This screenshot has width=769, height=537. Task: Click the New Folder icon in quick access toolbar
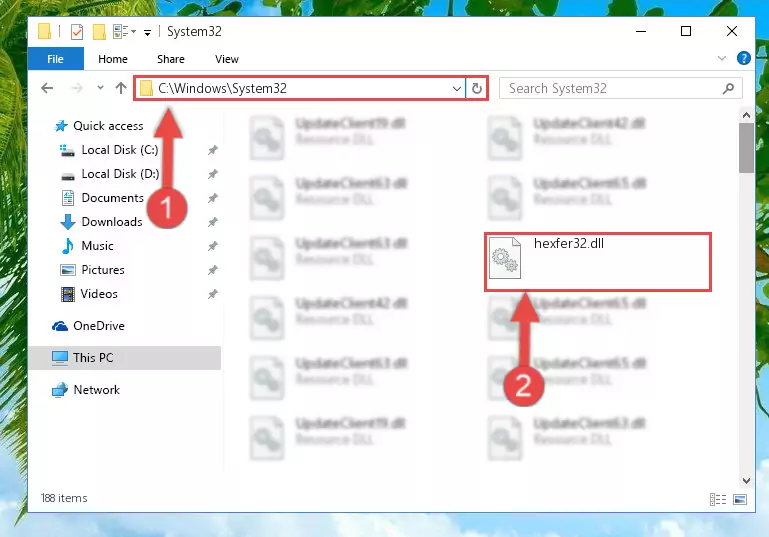[99, 32]
